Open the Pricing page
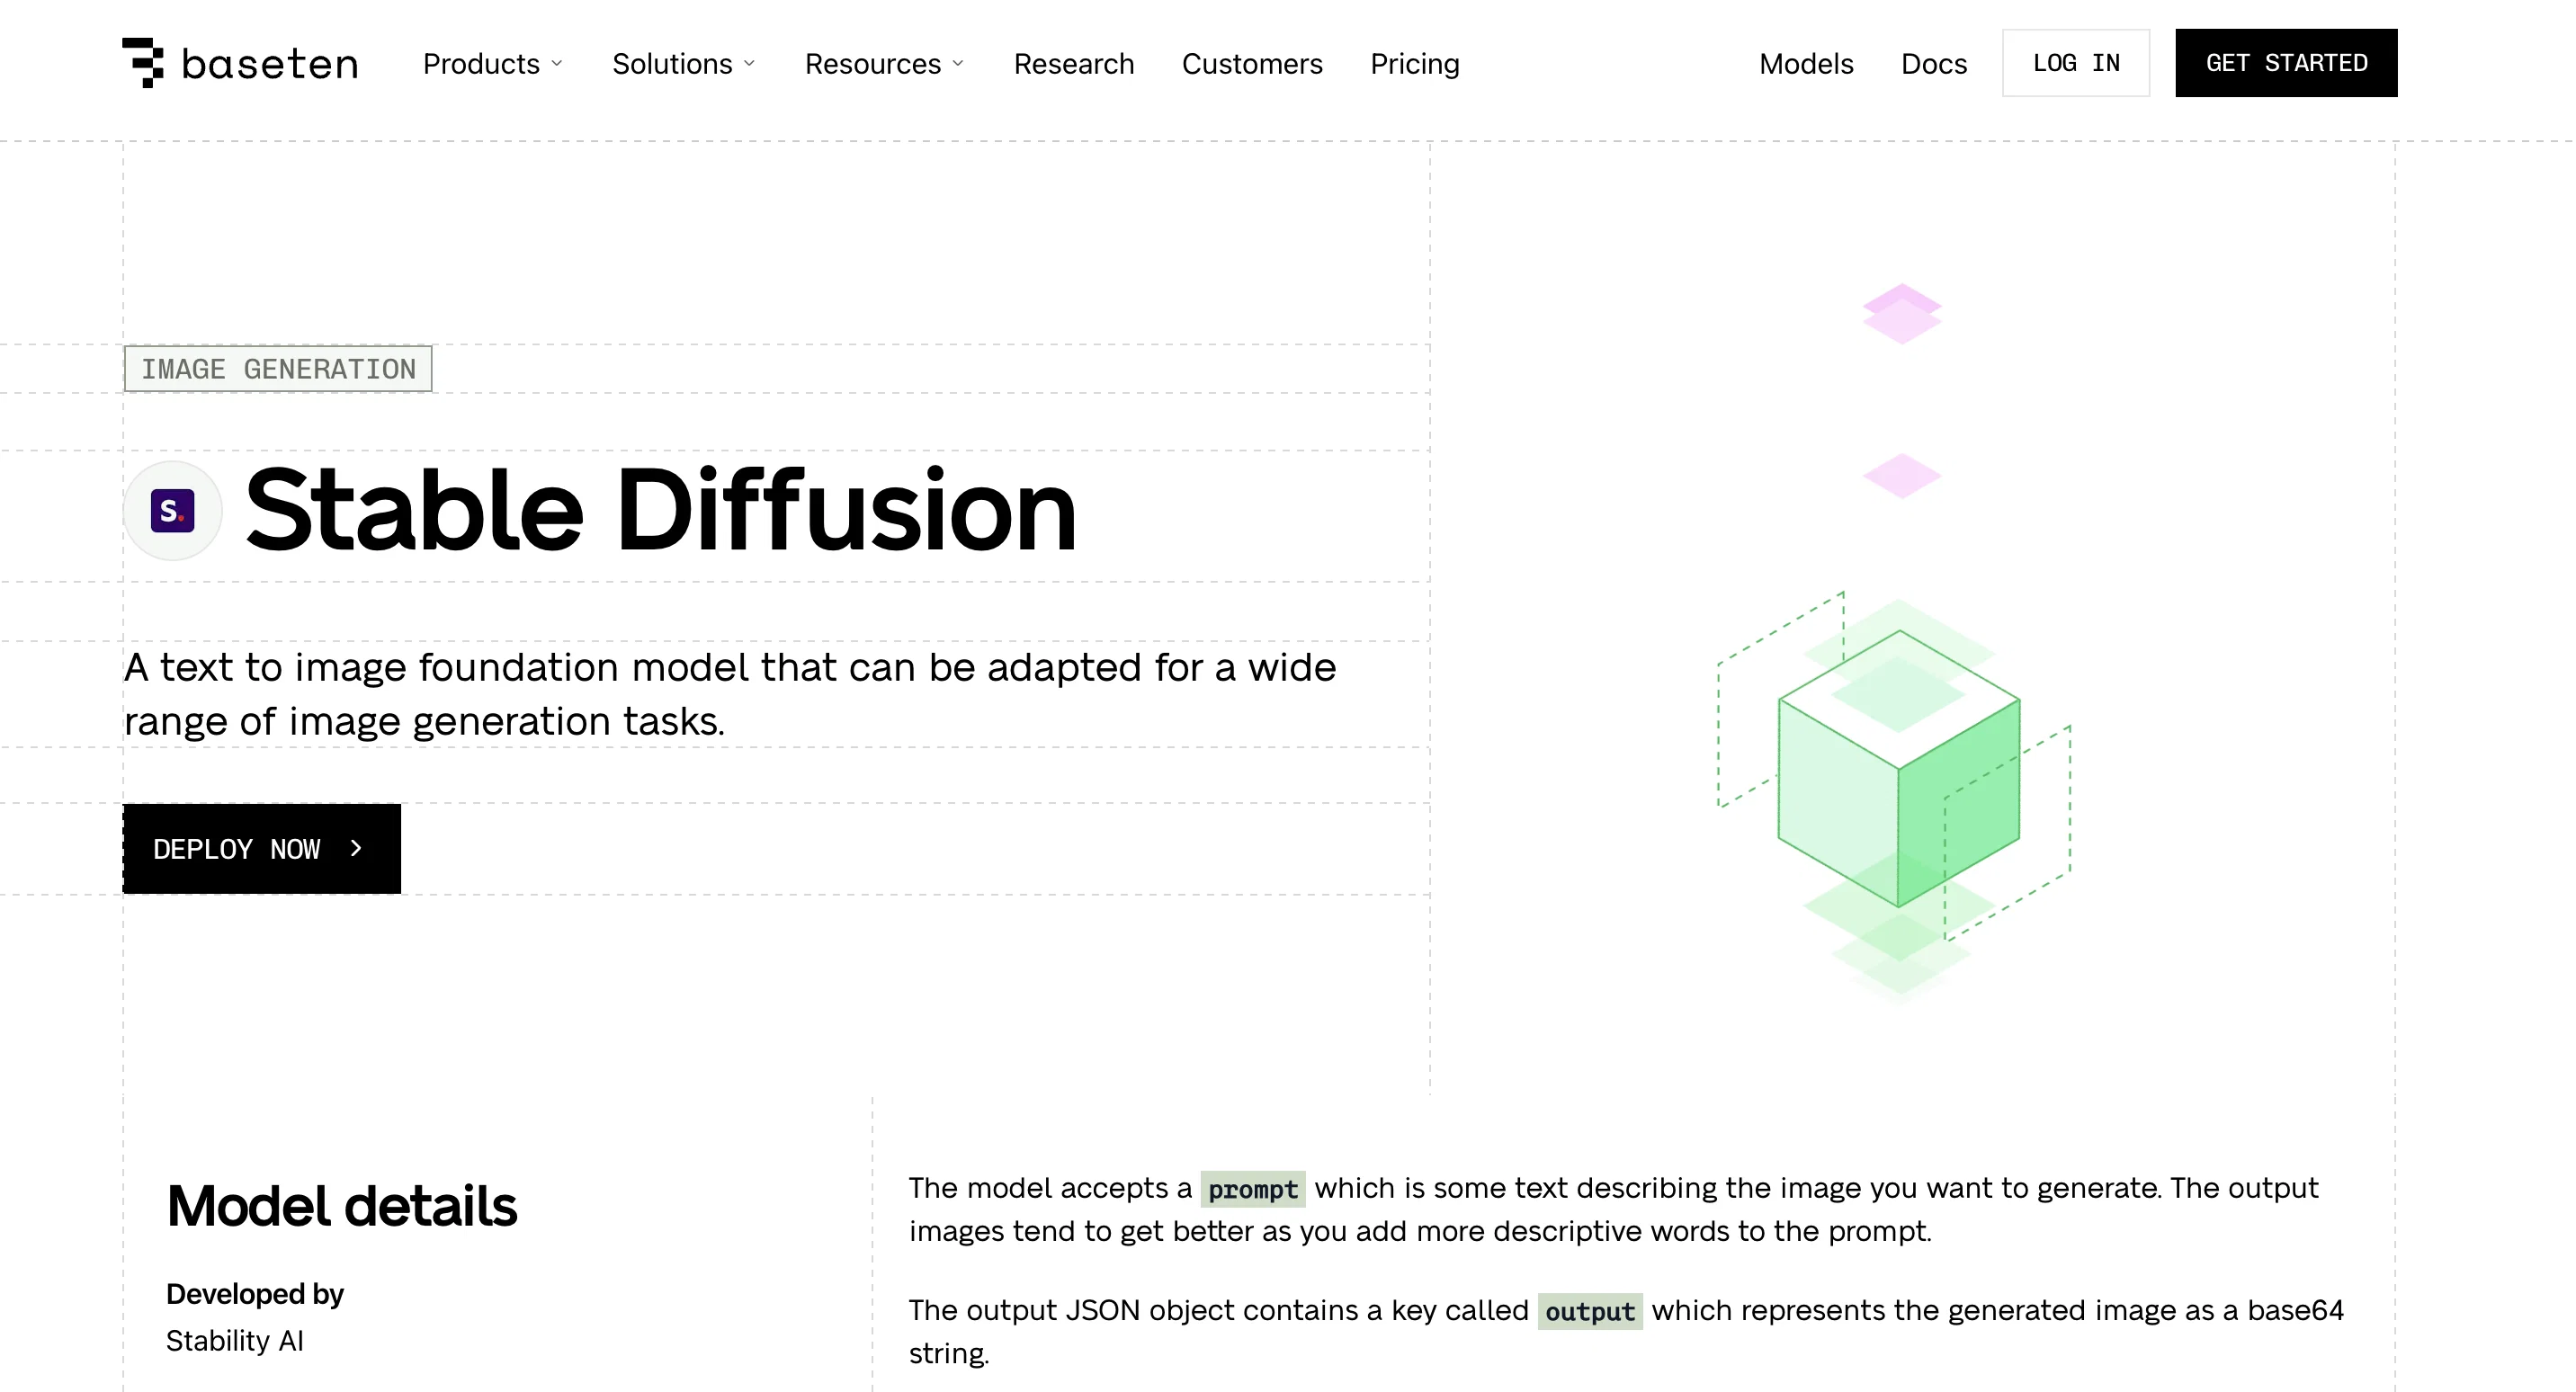The image size is (2576, 1392). tap(1415, 64)
